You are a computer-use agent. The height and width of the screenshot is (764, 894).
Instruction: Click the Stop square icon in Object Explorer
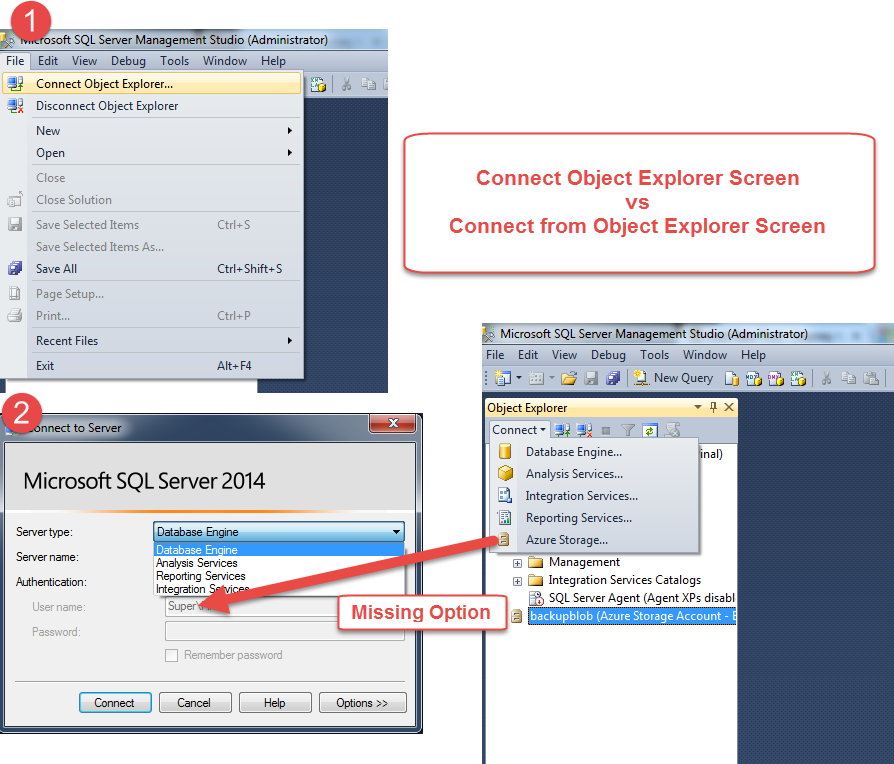(x=606, y=430)
